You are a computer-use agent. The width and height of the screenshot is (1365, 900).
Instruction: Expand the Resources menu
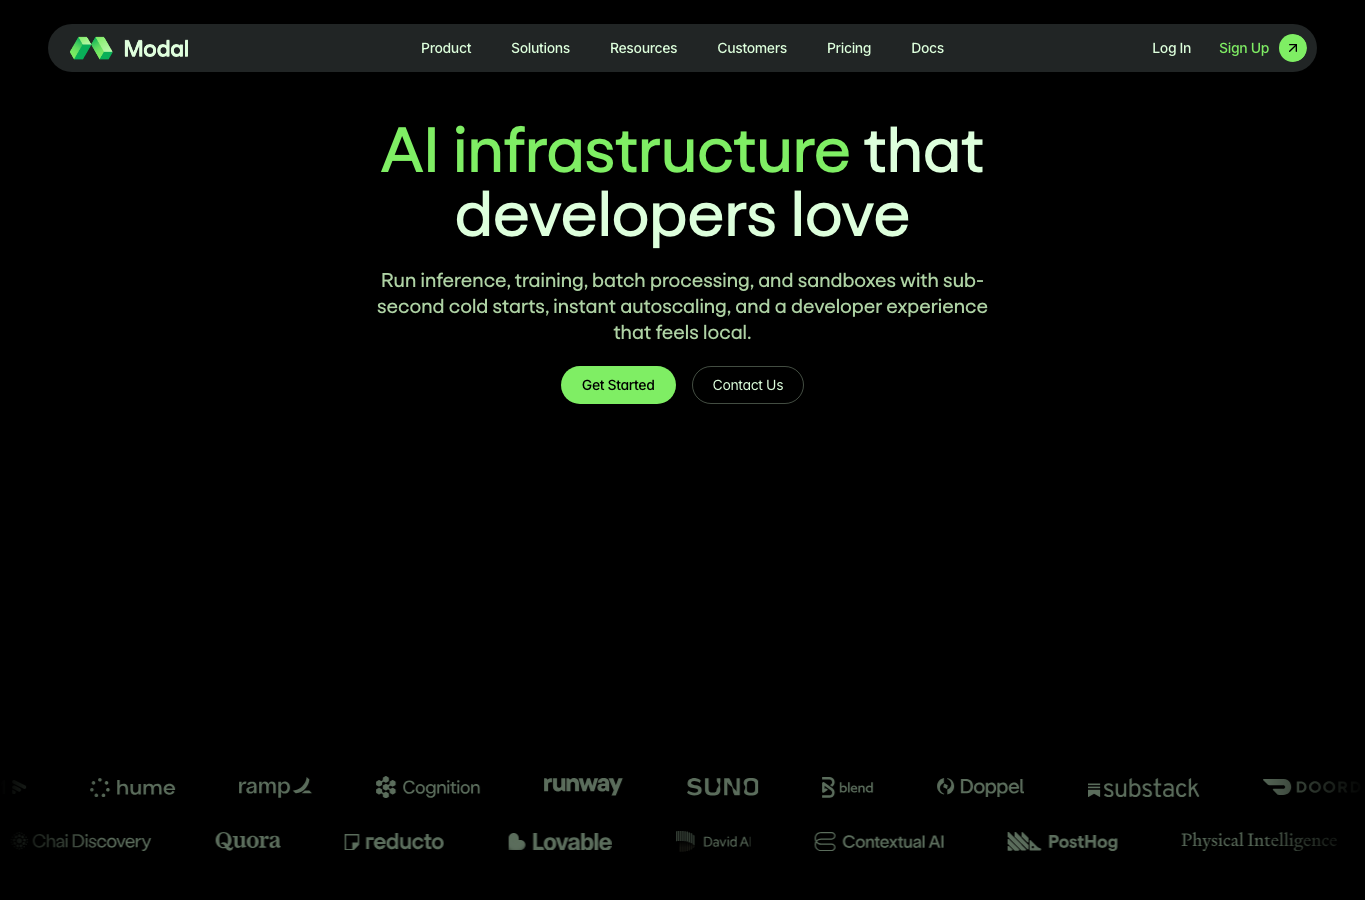tap(643, 48)
